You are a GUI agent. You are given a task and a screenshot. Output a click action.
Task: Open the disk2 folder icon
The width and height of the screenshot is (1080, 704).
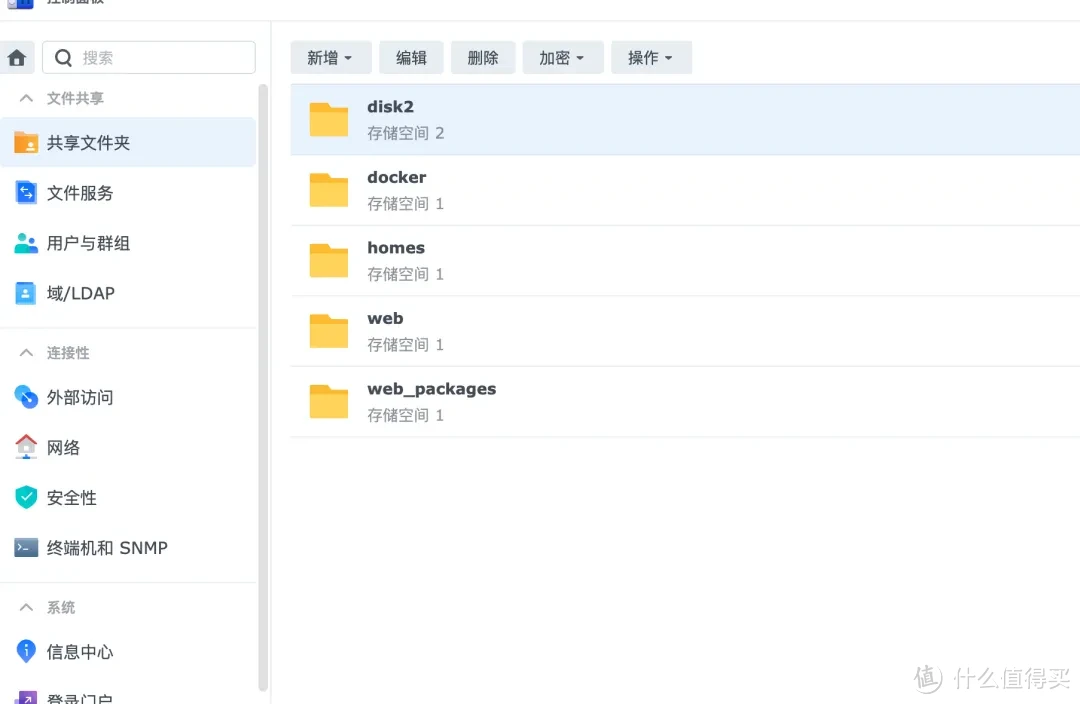click(x=328, y=118)
